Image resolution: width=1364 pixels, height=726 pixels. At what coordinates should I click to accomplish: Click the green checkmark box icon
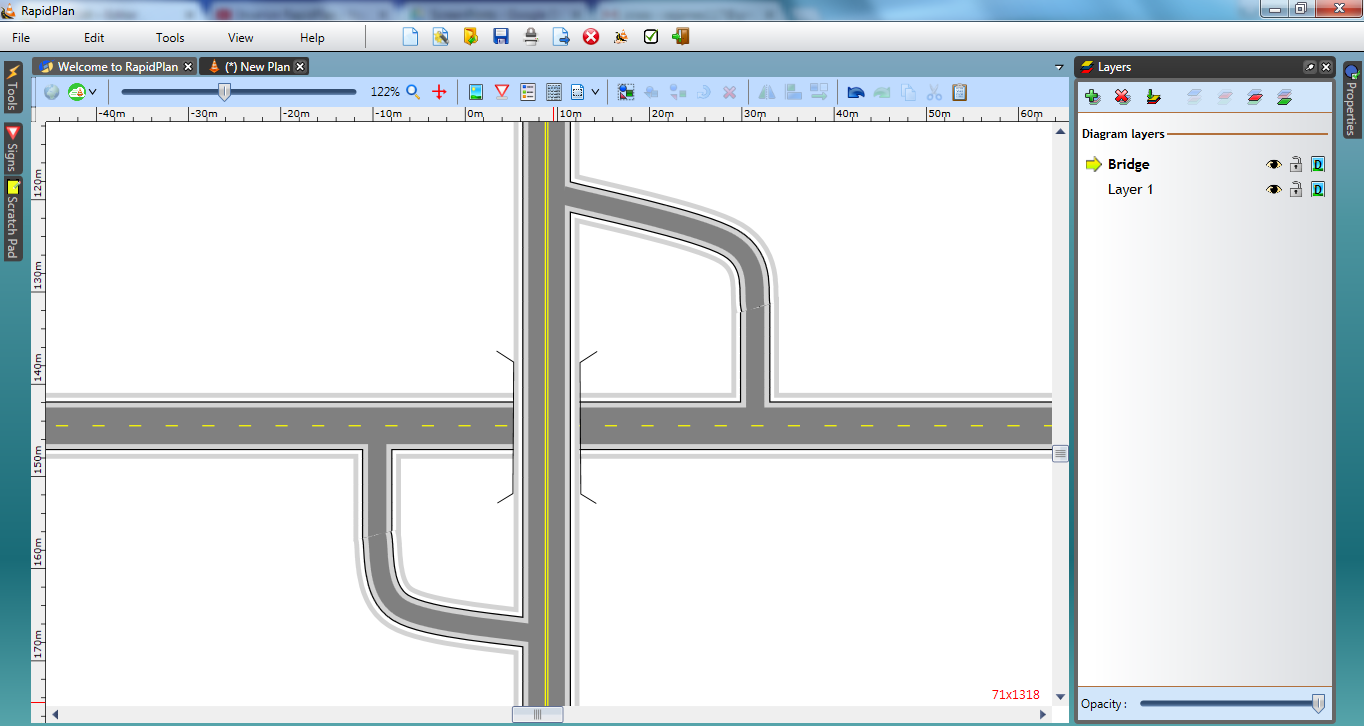tap(651, 37)
